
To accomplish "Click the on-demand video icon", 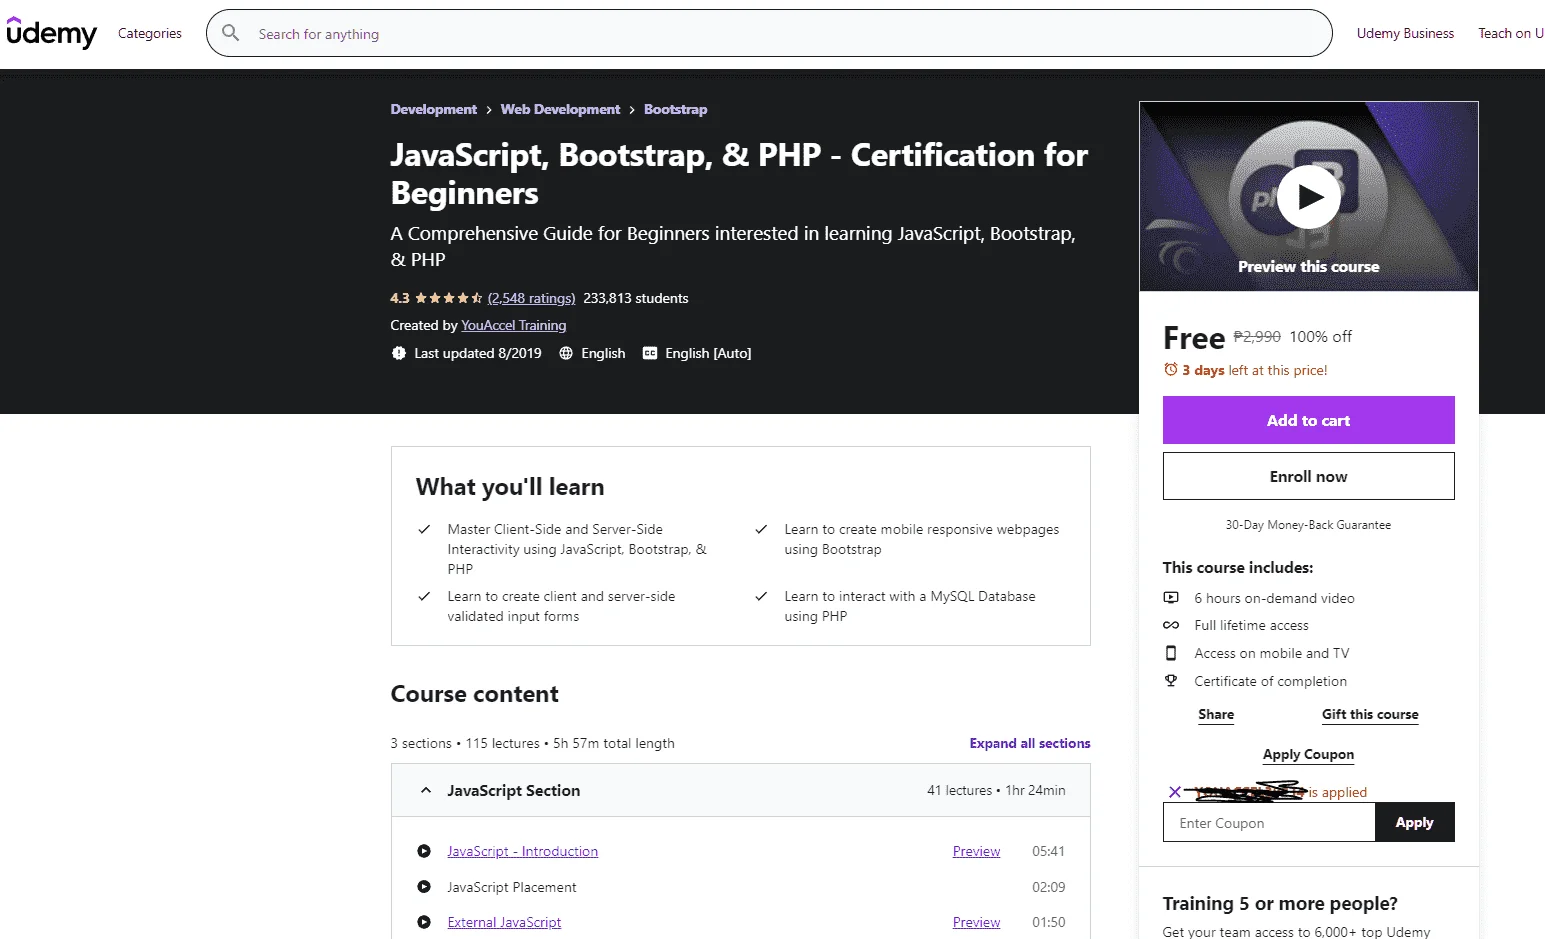I will click(x=1171, y=598).
